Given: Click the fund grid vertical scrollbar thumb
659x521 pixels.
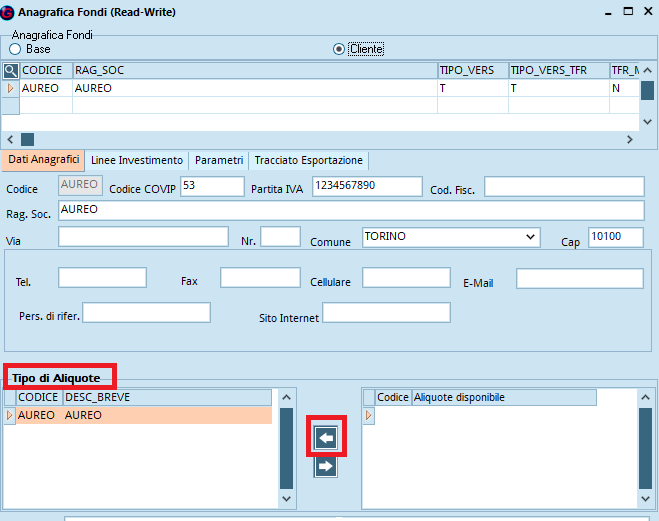Looking at the screenshot, I should point(647,90).
